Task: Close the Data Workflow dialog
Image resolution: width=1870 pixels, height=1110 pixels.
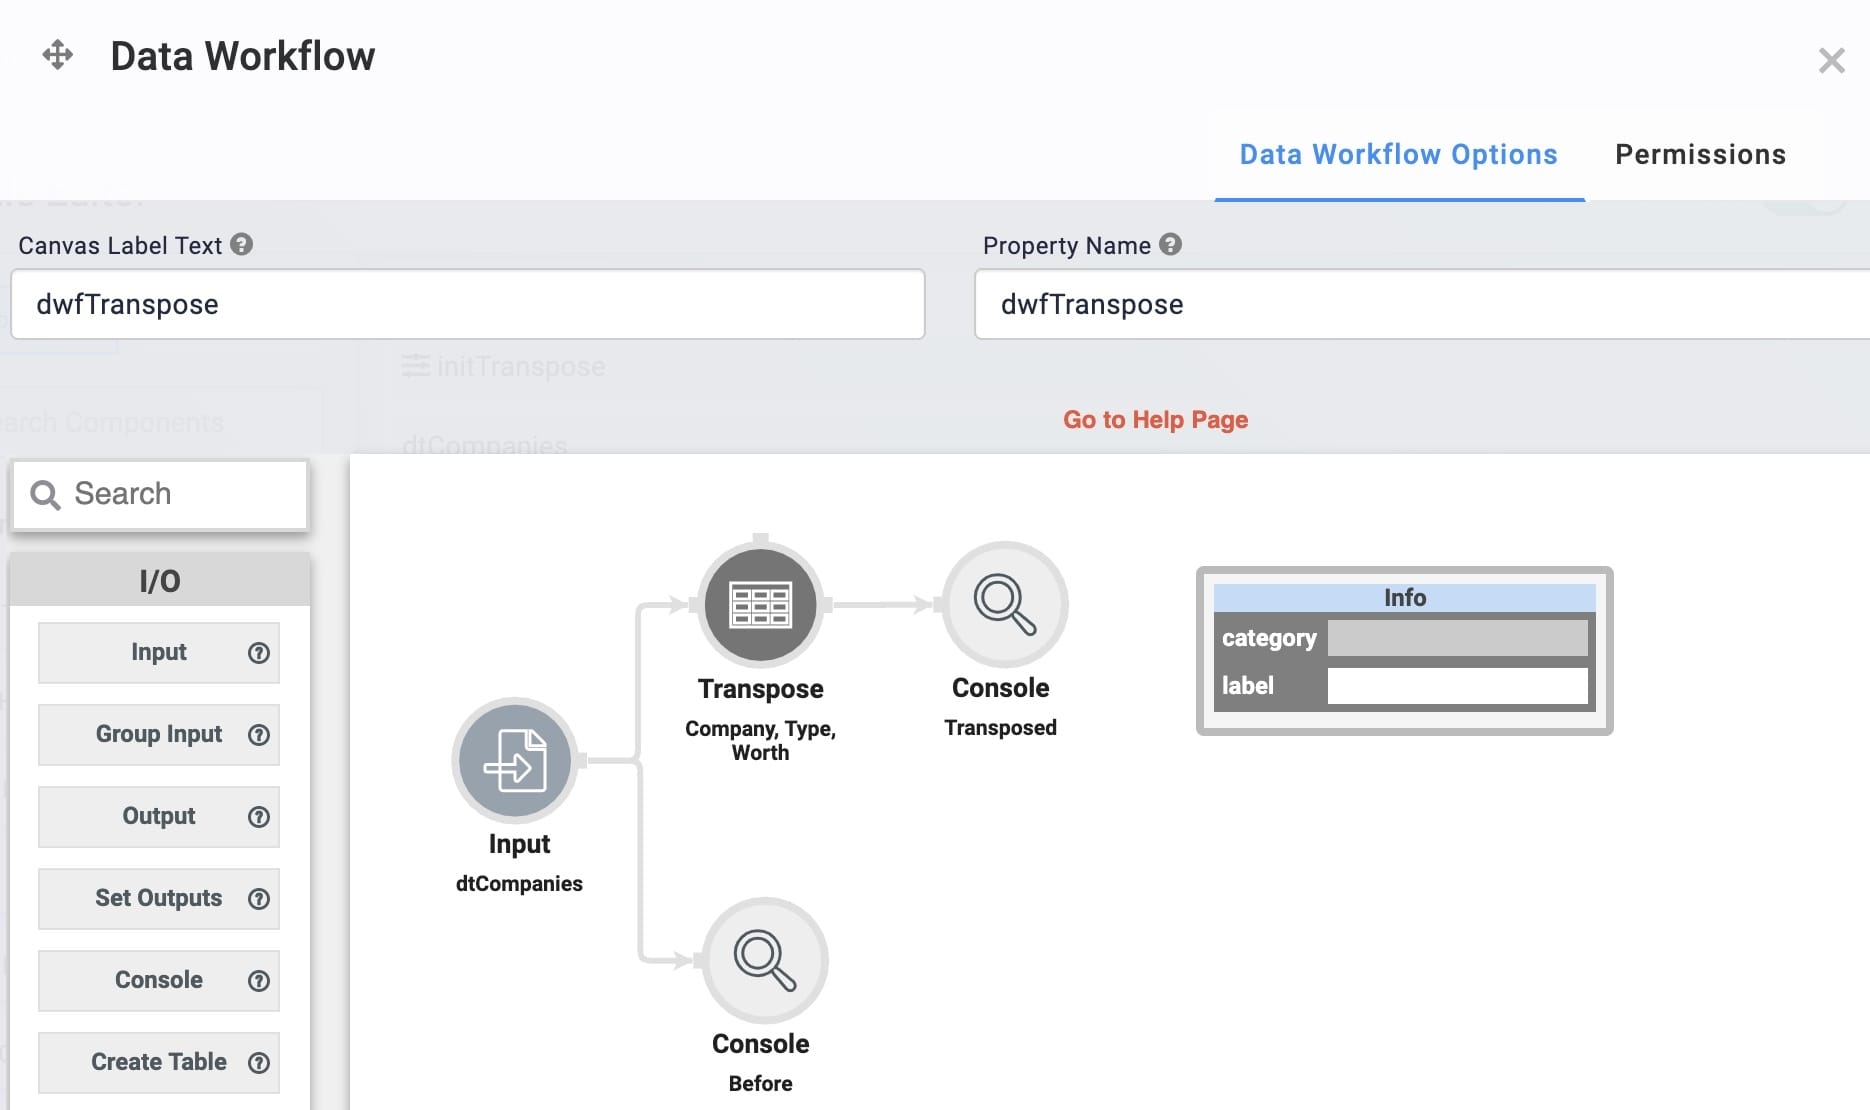Action: 1831,61
